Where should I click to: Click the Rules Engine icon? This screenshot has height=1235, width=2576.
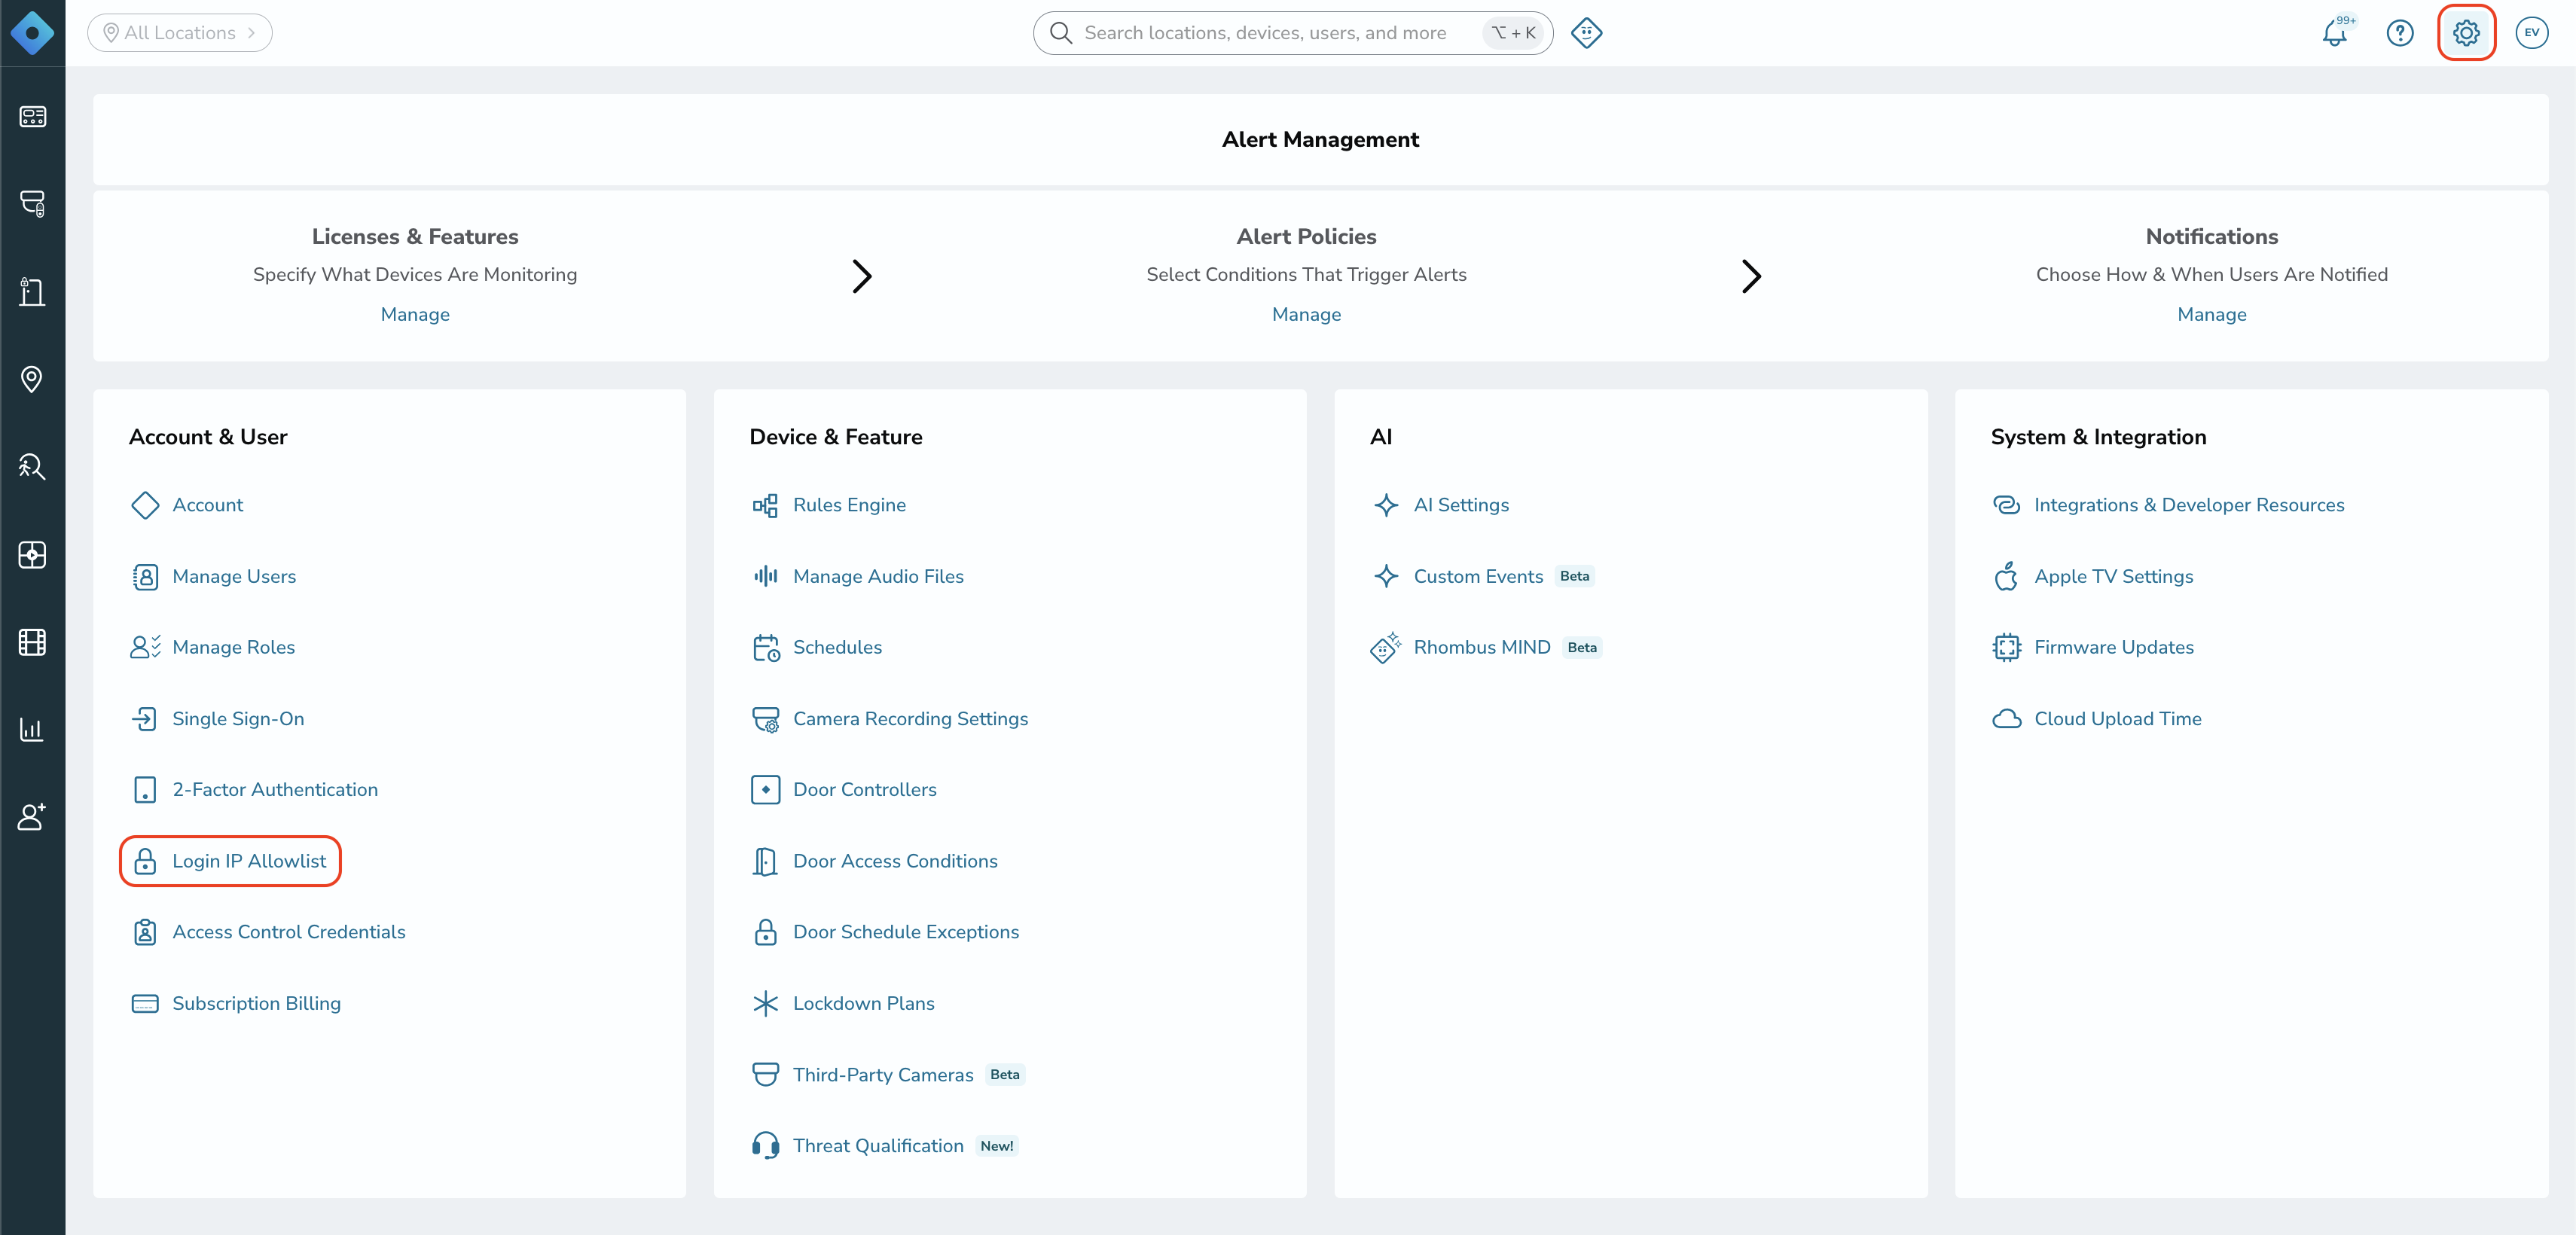(x=765, y=505)
